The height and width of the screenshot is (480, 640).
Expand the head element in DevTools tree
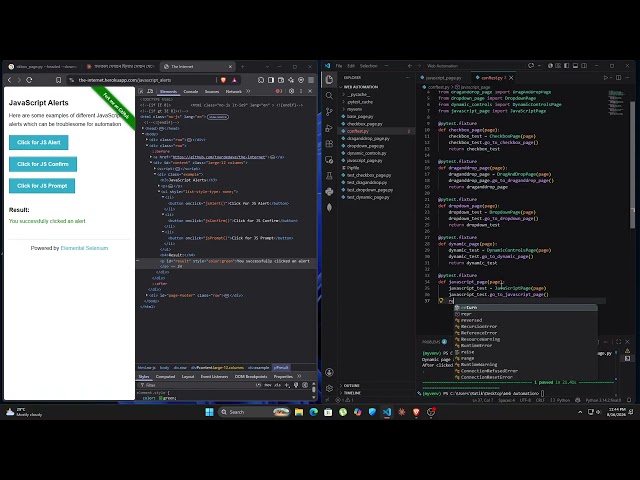click(144, 128)
